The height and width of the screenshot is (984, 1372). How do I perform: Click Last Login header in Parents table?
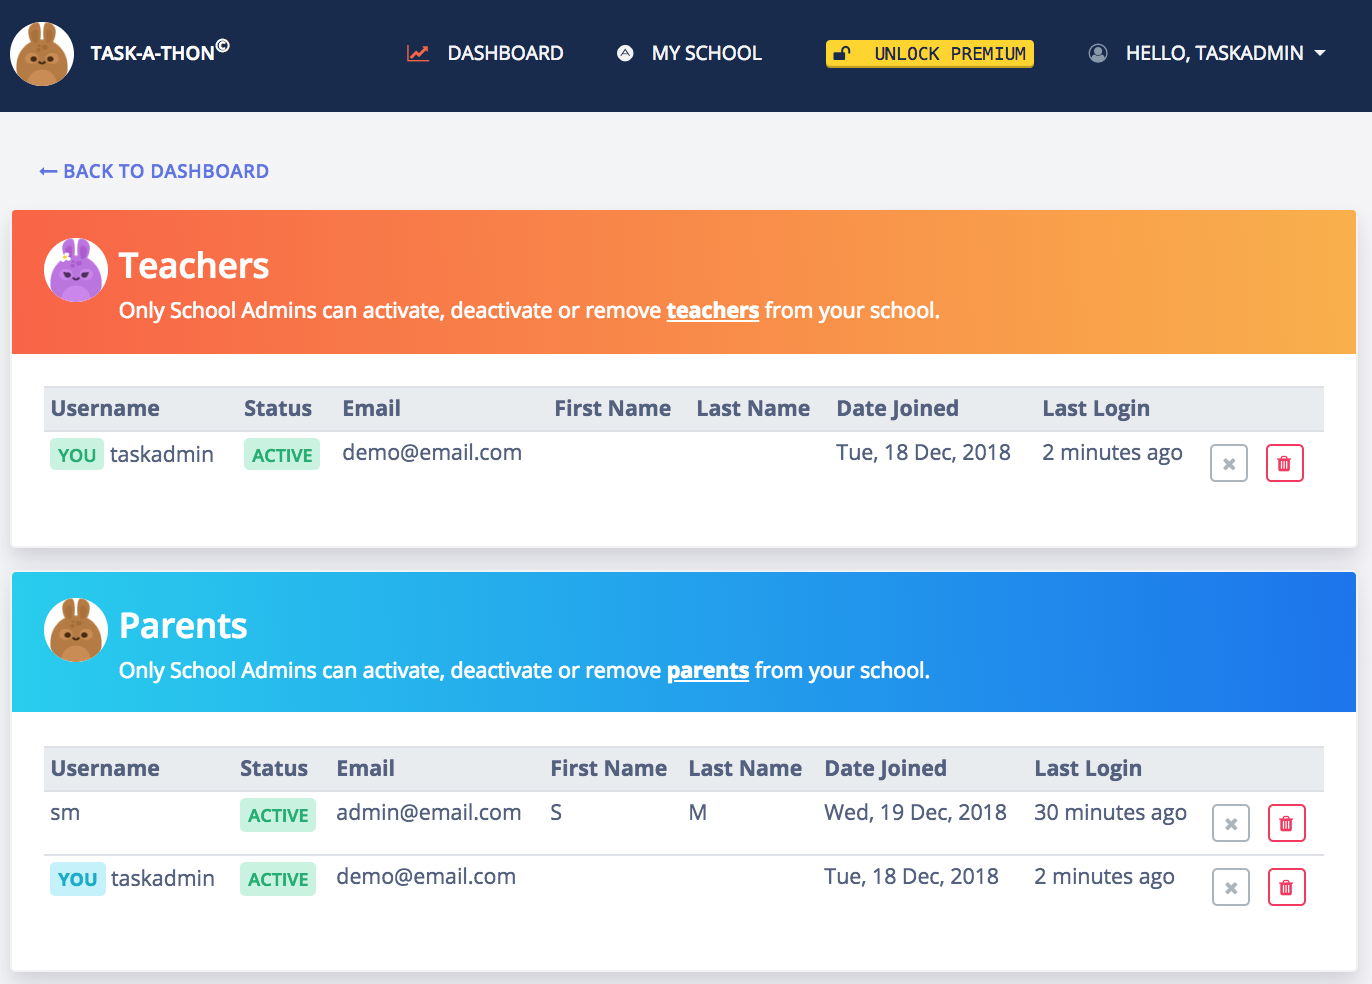[x=1088, y=768]
